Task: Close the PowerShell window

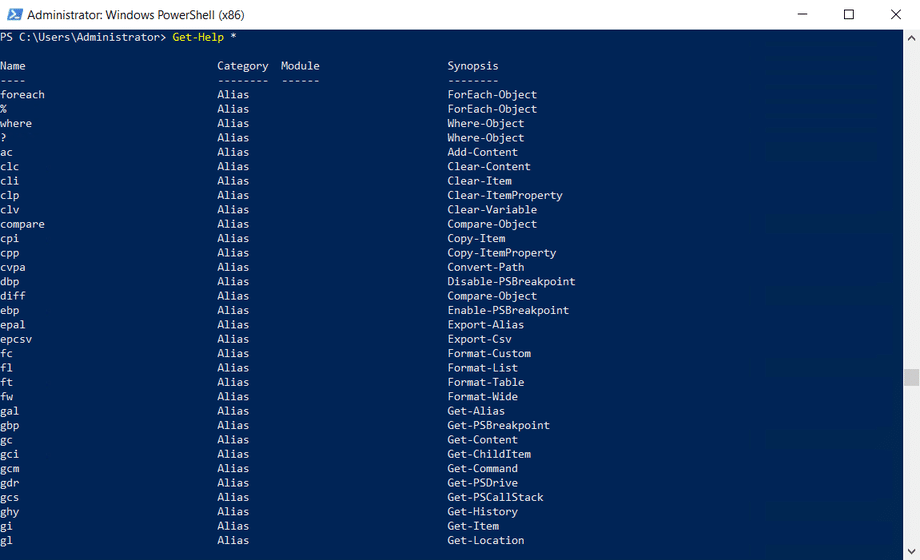Action: tap(895, 14)
